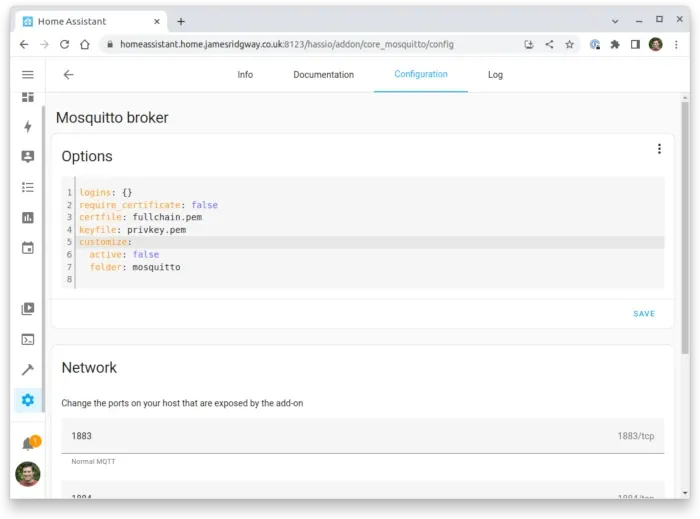This screenshot has height=519, width=700.
Task: Click the 'Options' section heading
Action: click(x=87, y=157)
